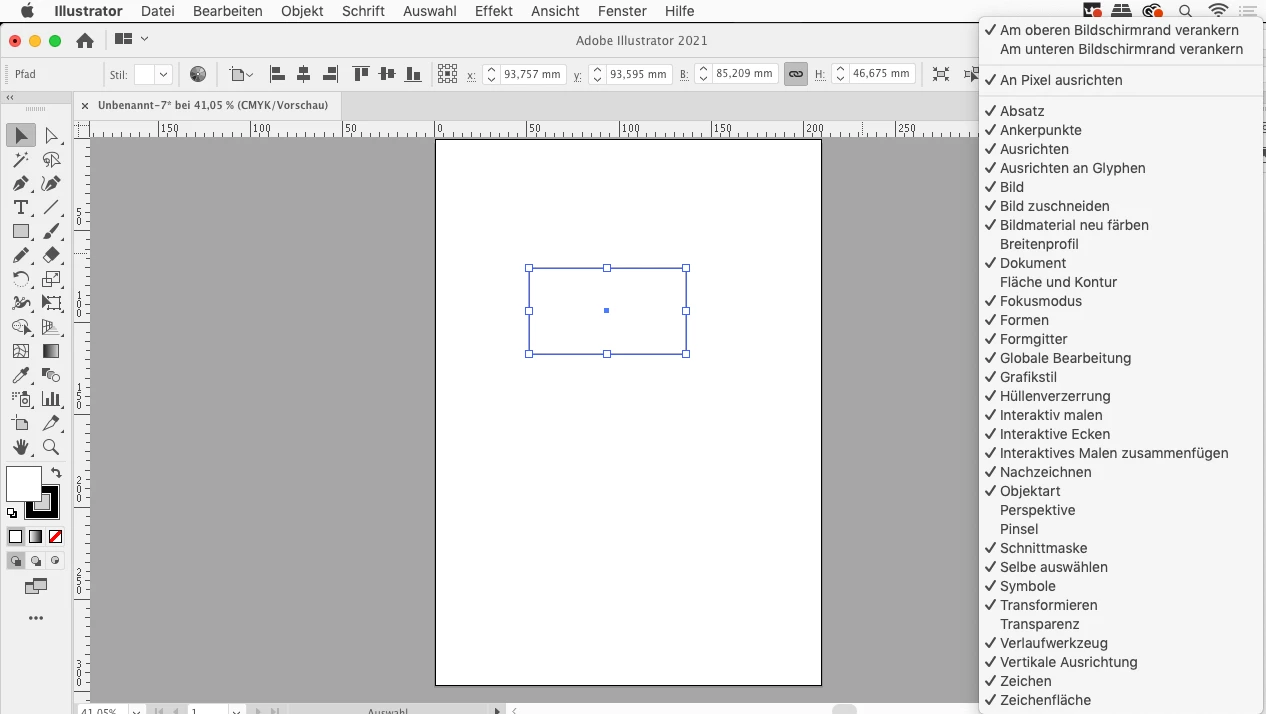Set paint mode to Color
Image resolution: width=1266 pixels, height=714 pixels.
coord(15,537)
